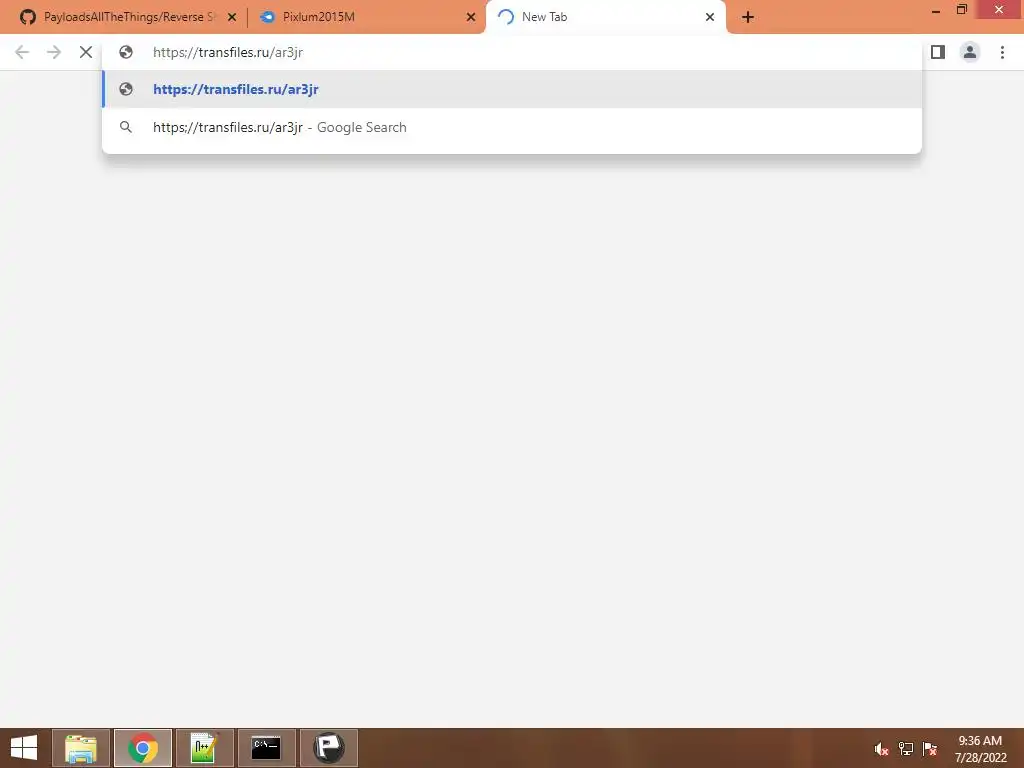Open Notepad++ from the taskbar
1024x768 pixels.
click(204, 748)
